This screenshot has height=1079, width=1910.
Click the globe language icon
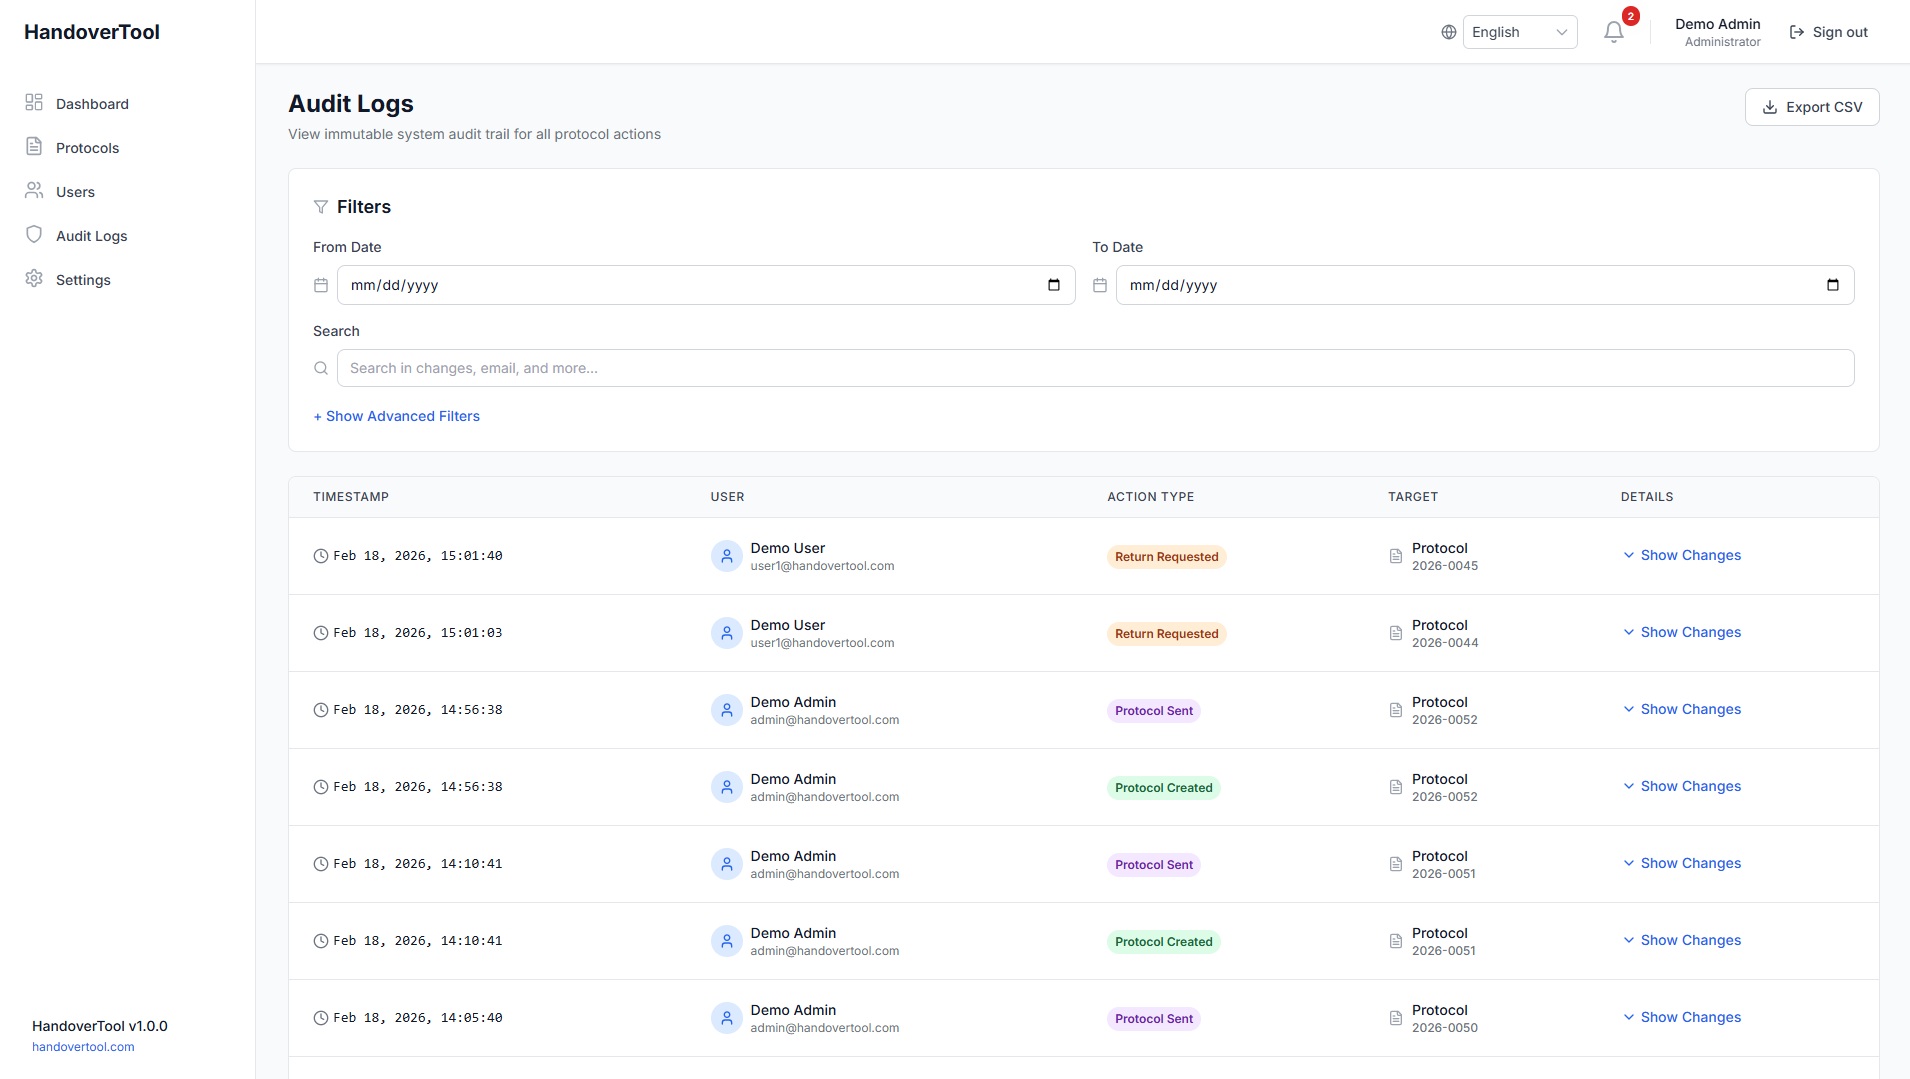1448,32
